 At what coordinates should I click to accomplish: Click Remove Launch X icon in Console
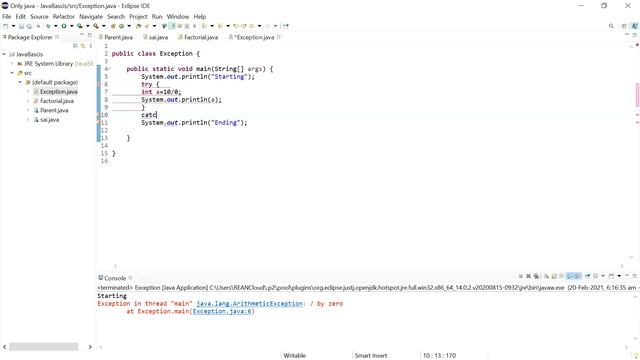(529, 276)
